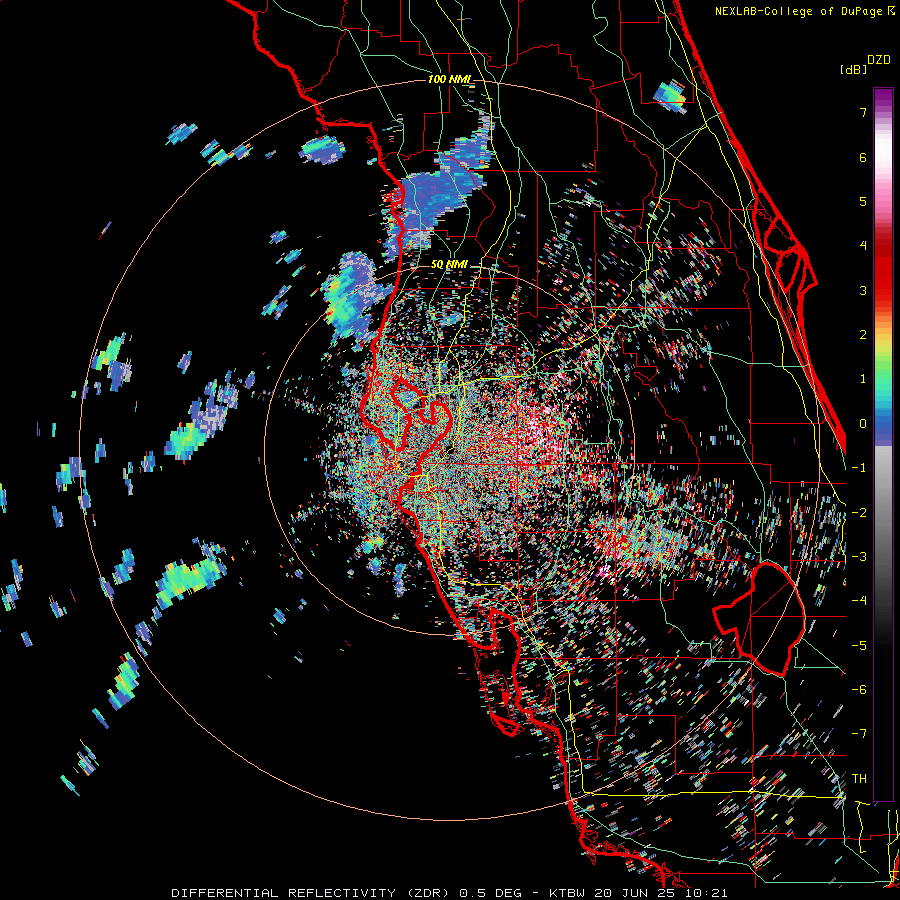This screenshot has height=900, width=900.
Task: Click the 50 NMI range ring label
Action: [x=449, y=264]
